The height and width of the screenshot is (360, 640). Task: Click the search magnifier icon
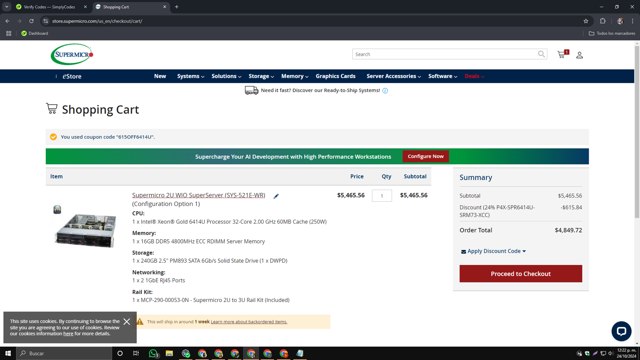tap(541, 54)
